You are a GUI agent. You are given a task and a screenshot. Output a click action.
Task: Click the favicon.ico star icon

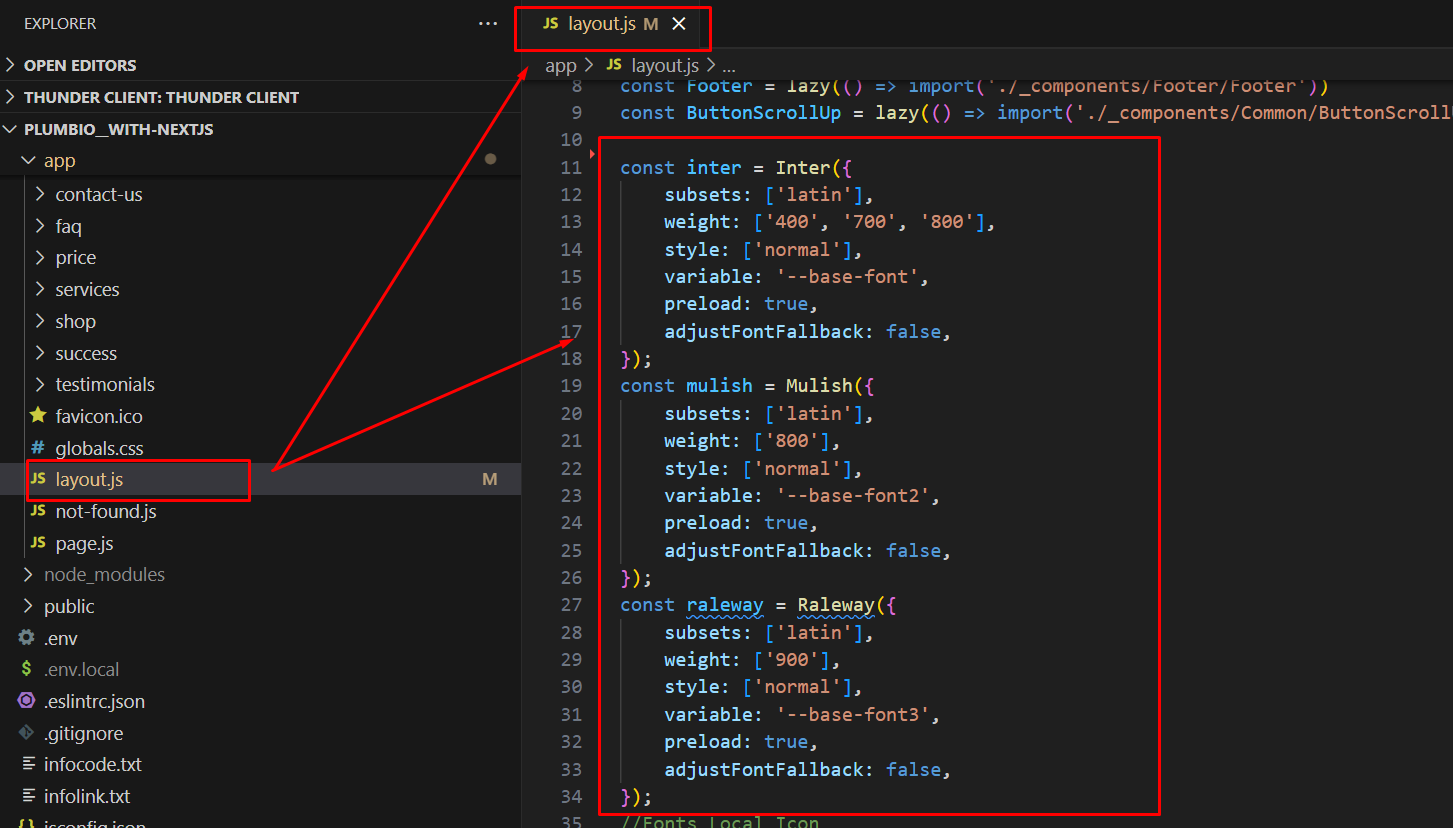point(38,415)
